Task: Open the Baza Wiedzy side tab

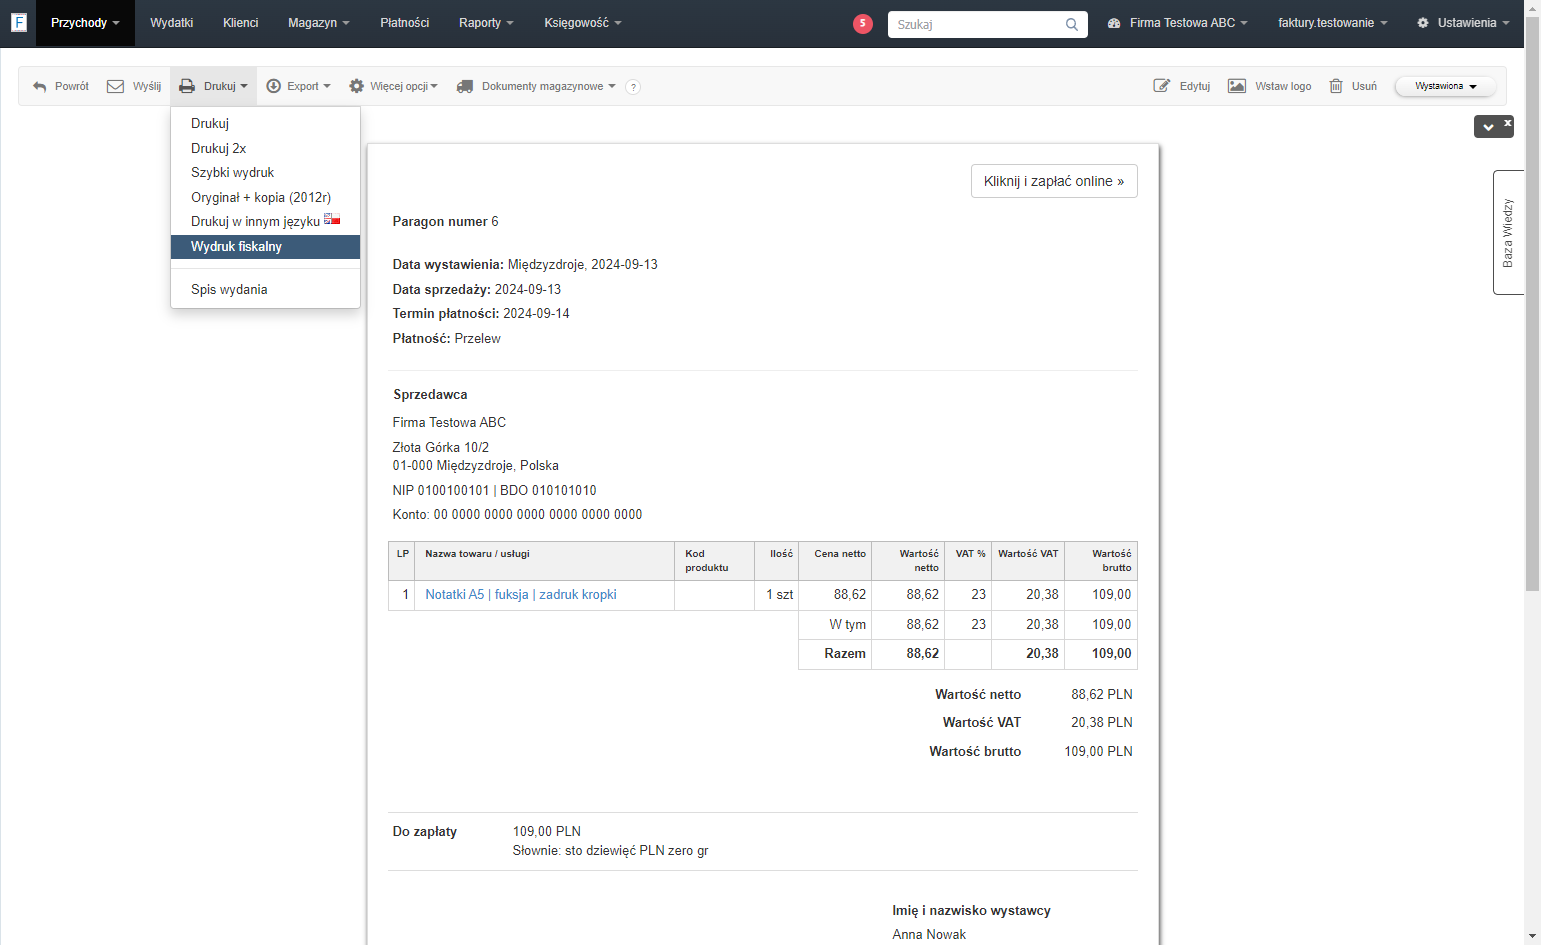Action: tap(1508, 233)
